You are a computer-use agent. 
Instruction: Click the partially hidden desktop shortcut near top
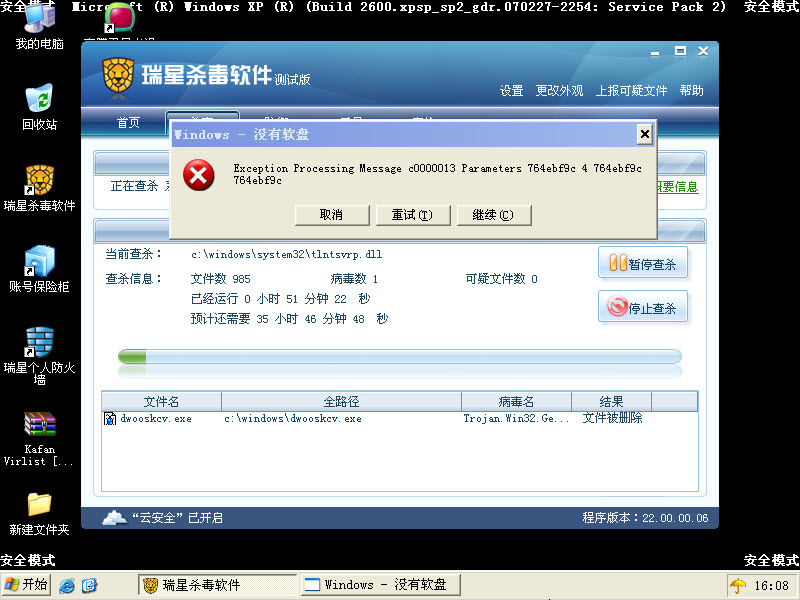tap(119, 20)
